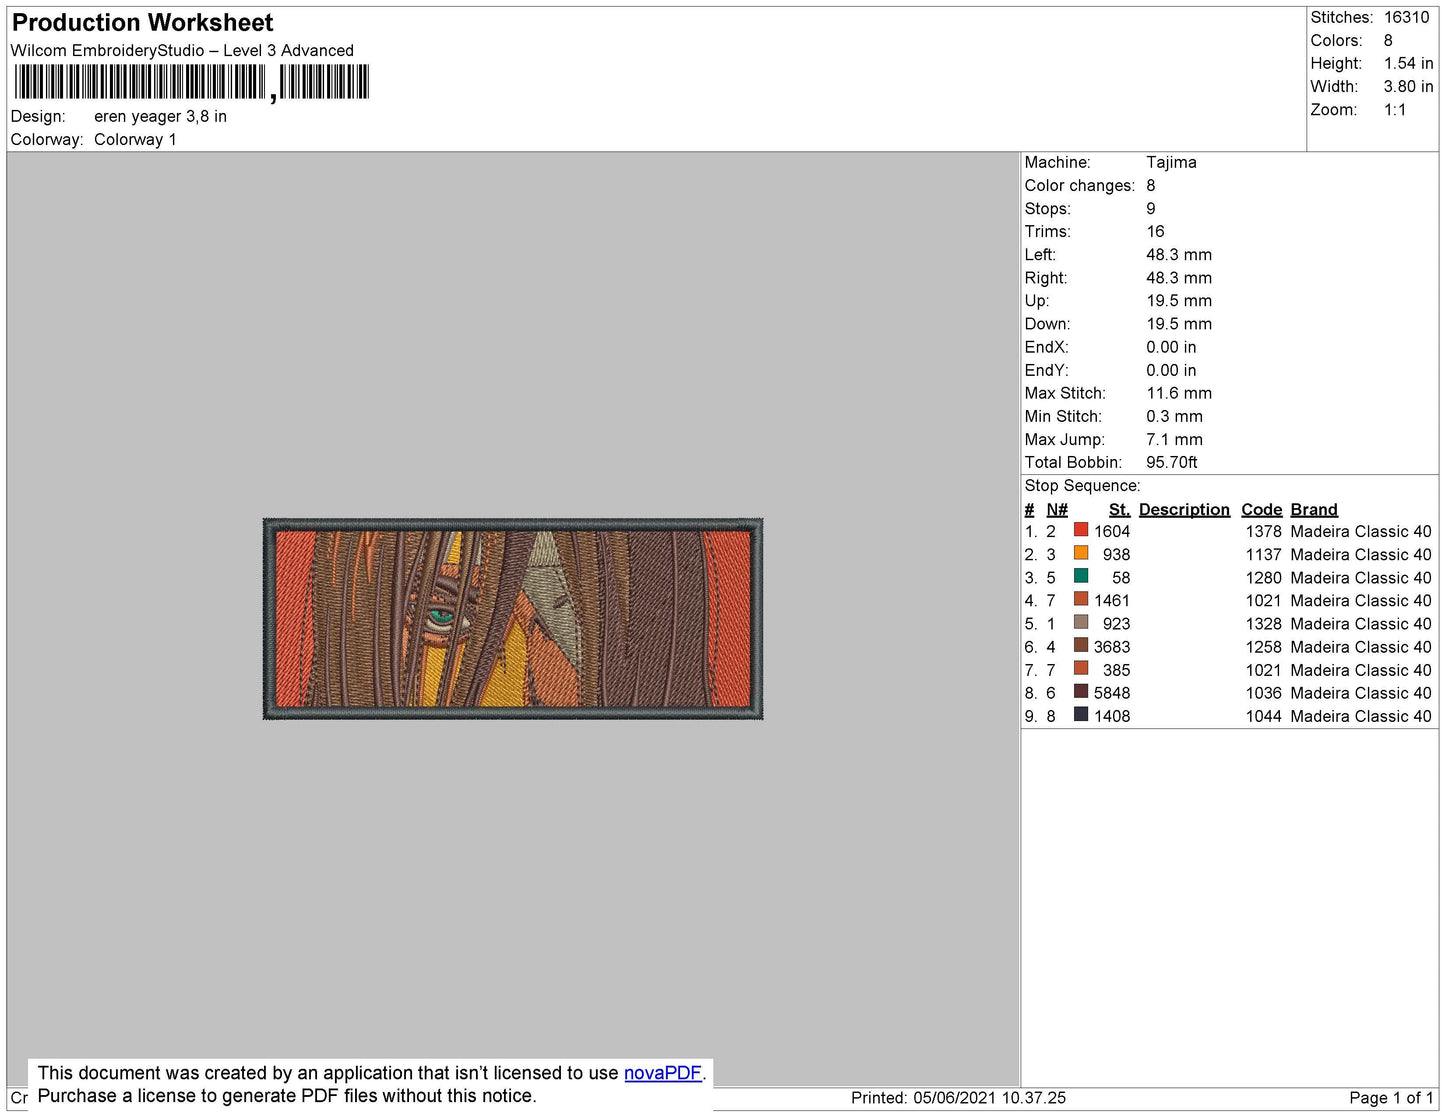Click the Width value '3.80 in'
The height and width of the screenshot is (1117, 1445).
[1409, 86]
